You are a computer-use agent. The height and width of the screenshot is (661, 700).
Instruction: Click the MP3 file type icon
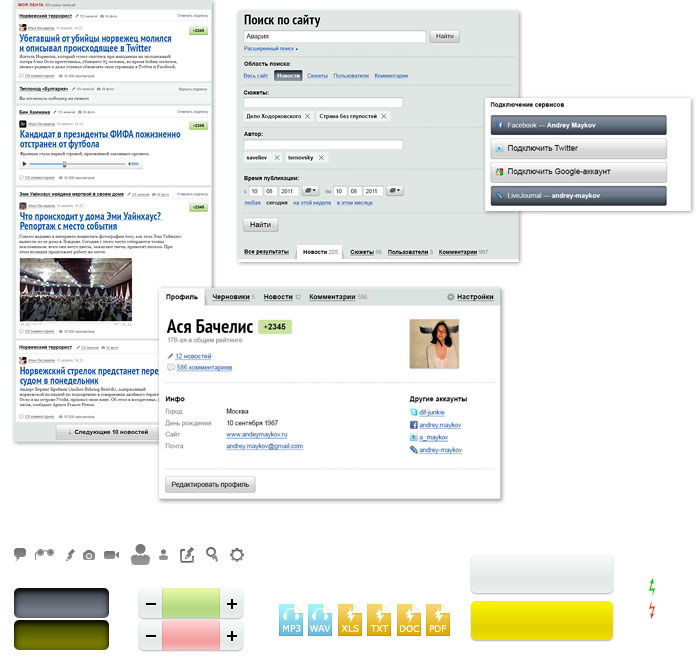pos(291,621)
